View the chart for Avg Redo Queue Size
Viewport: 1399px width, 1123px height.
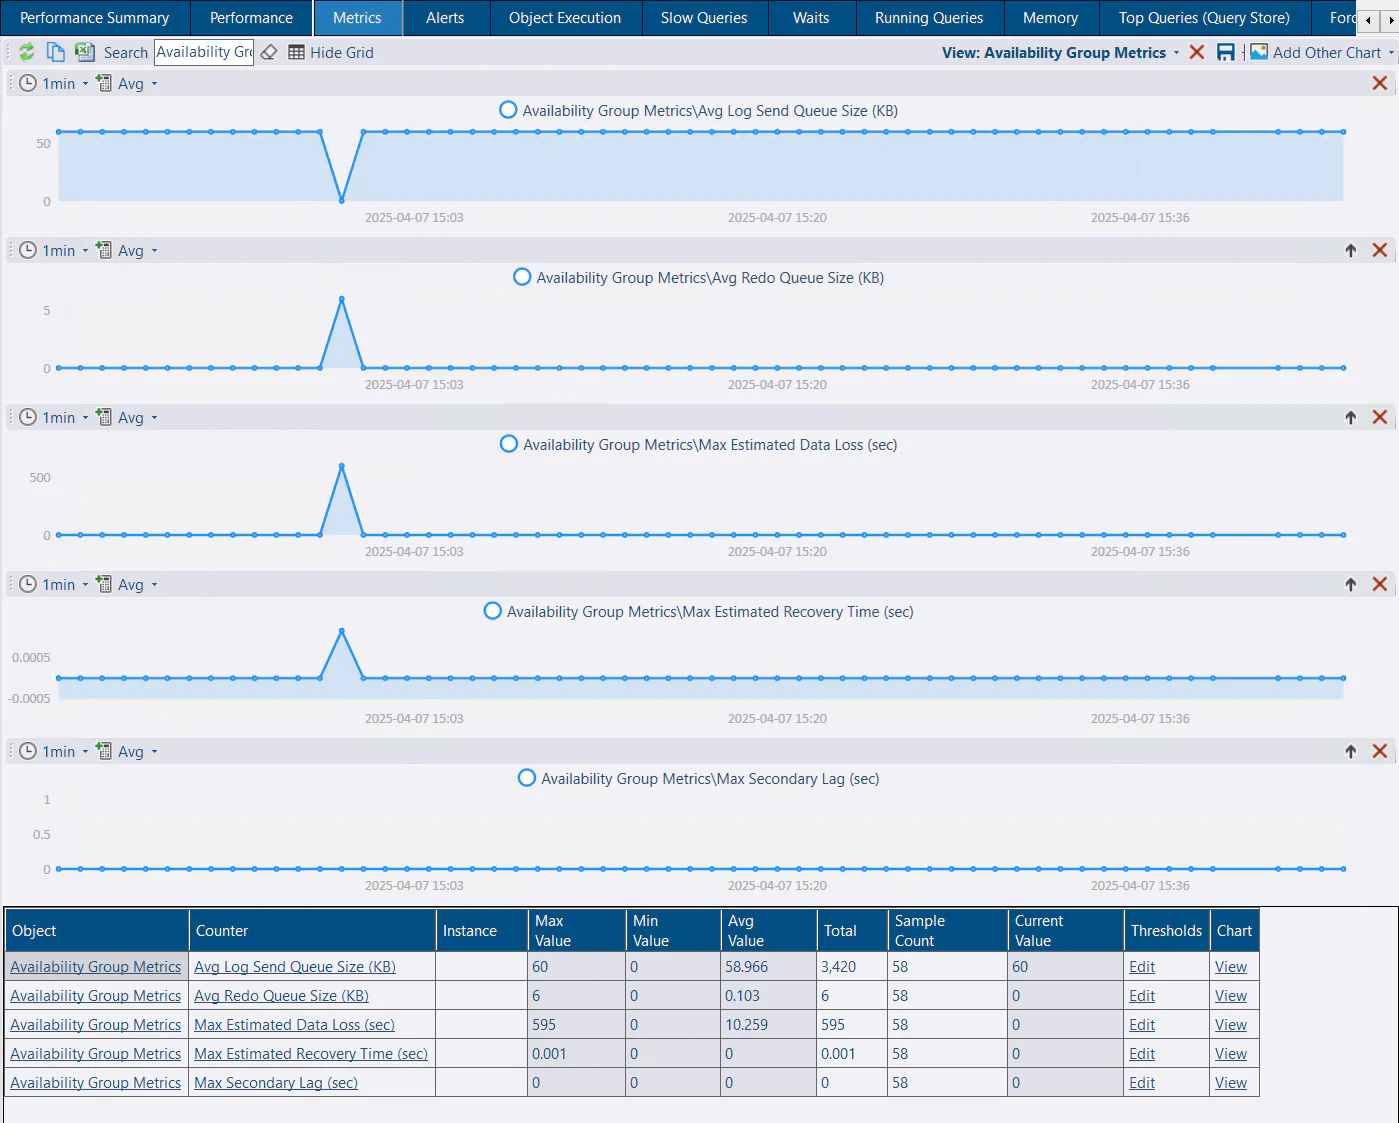1231,995
